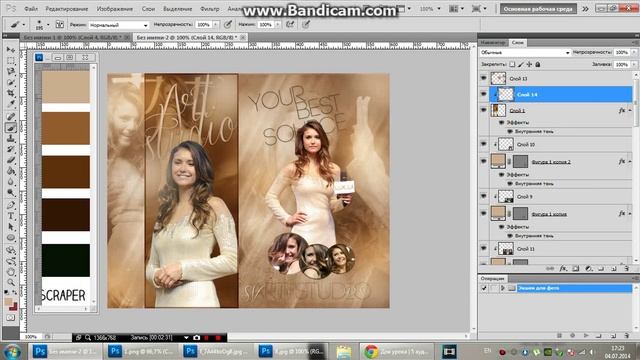Select the Ellipse shape tool

pyautogui.click(x=11, y=238)
